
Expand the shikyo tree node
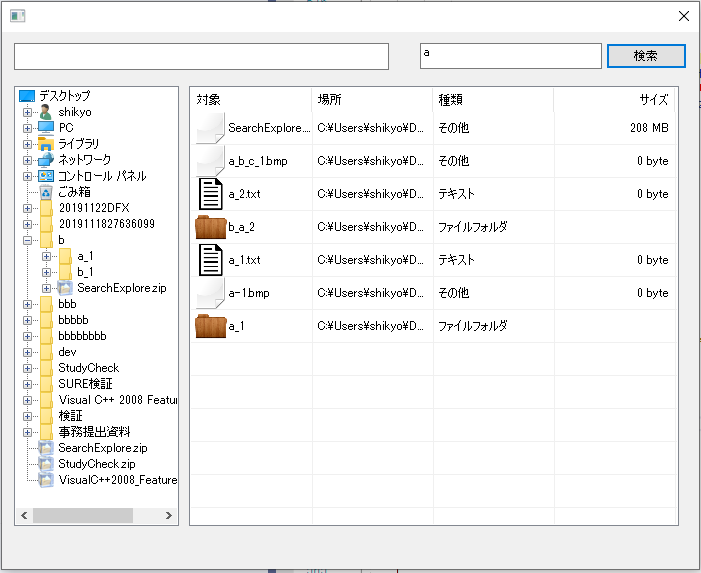coord(27,112)
